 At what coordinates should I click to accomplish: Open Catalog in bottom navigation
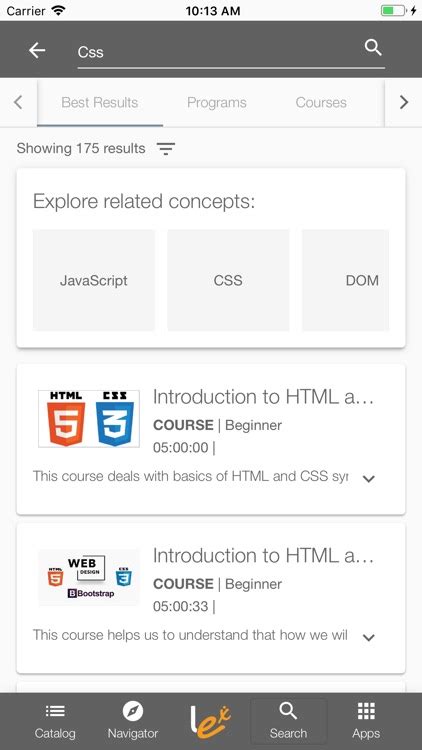click(x=55, y=721)
